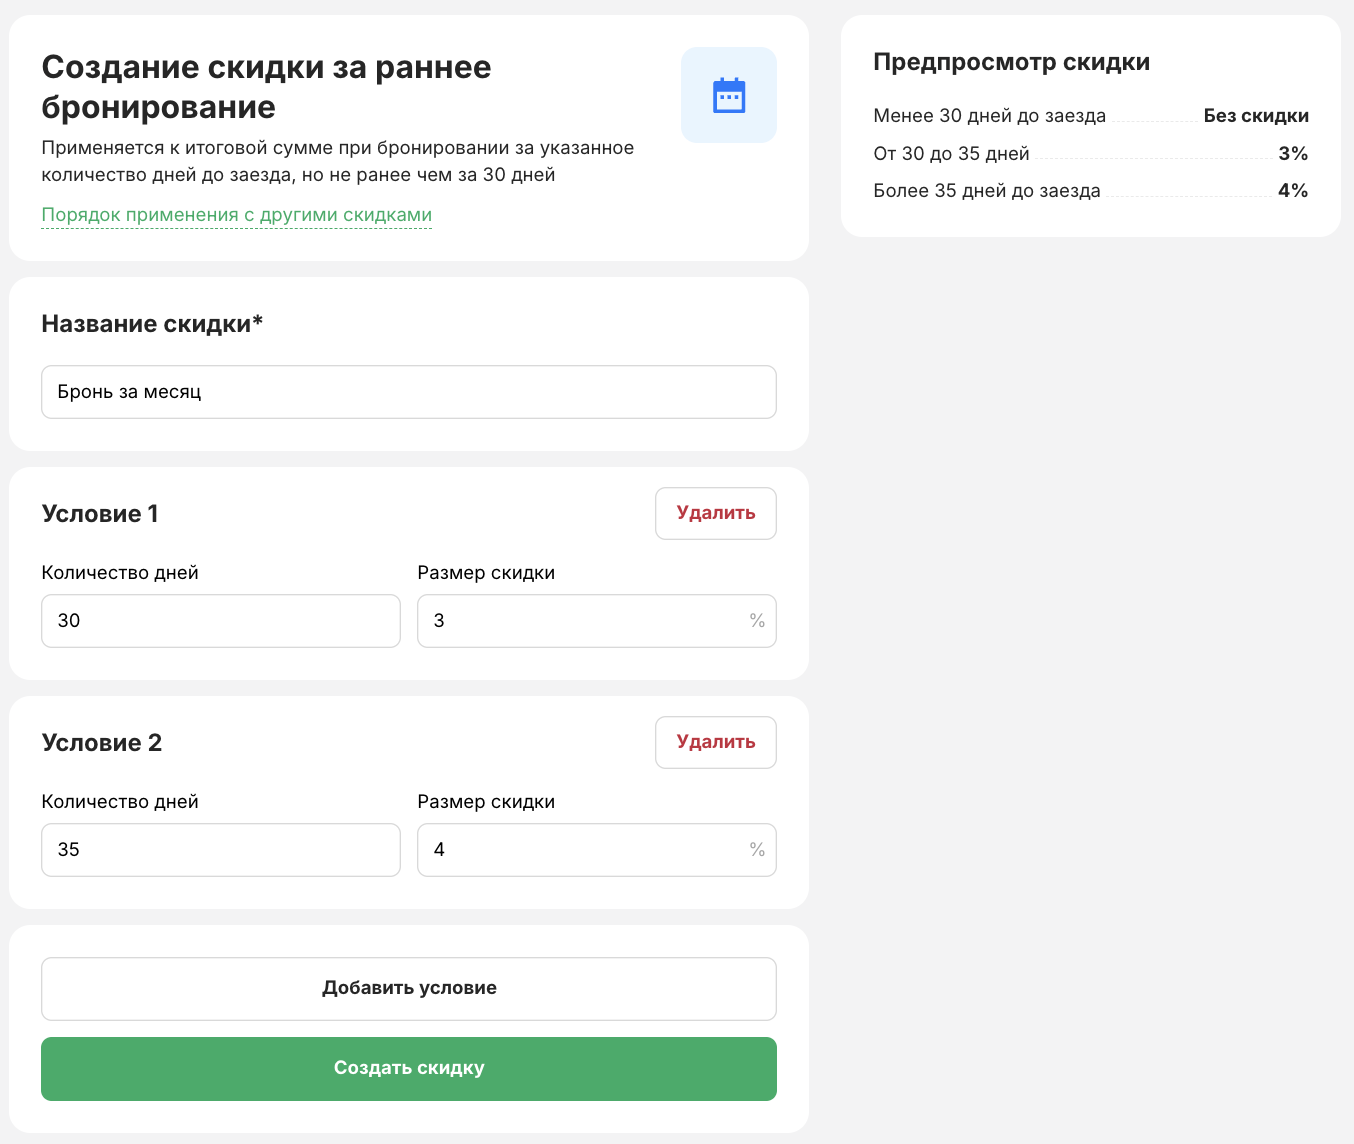
Task: Select the 'Менее 30 дней до заезда' preview row
Action: tap(1091, 116)
